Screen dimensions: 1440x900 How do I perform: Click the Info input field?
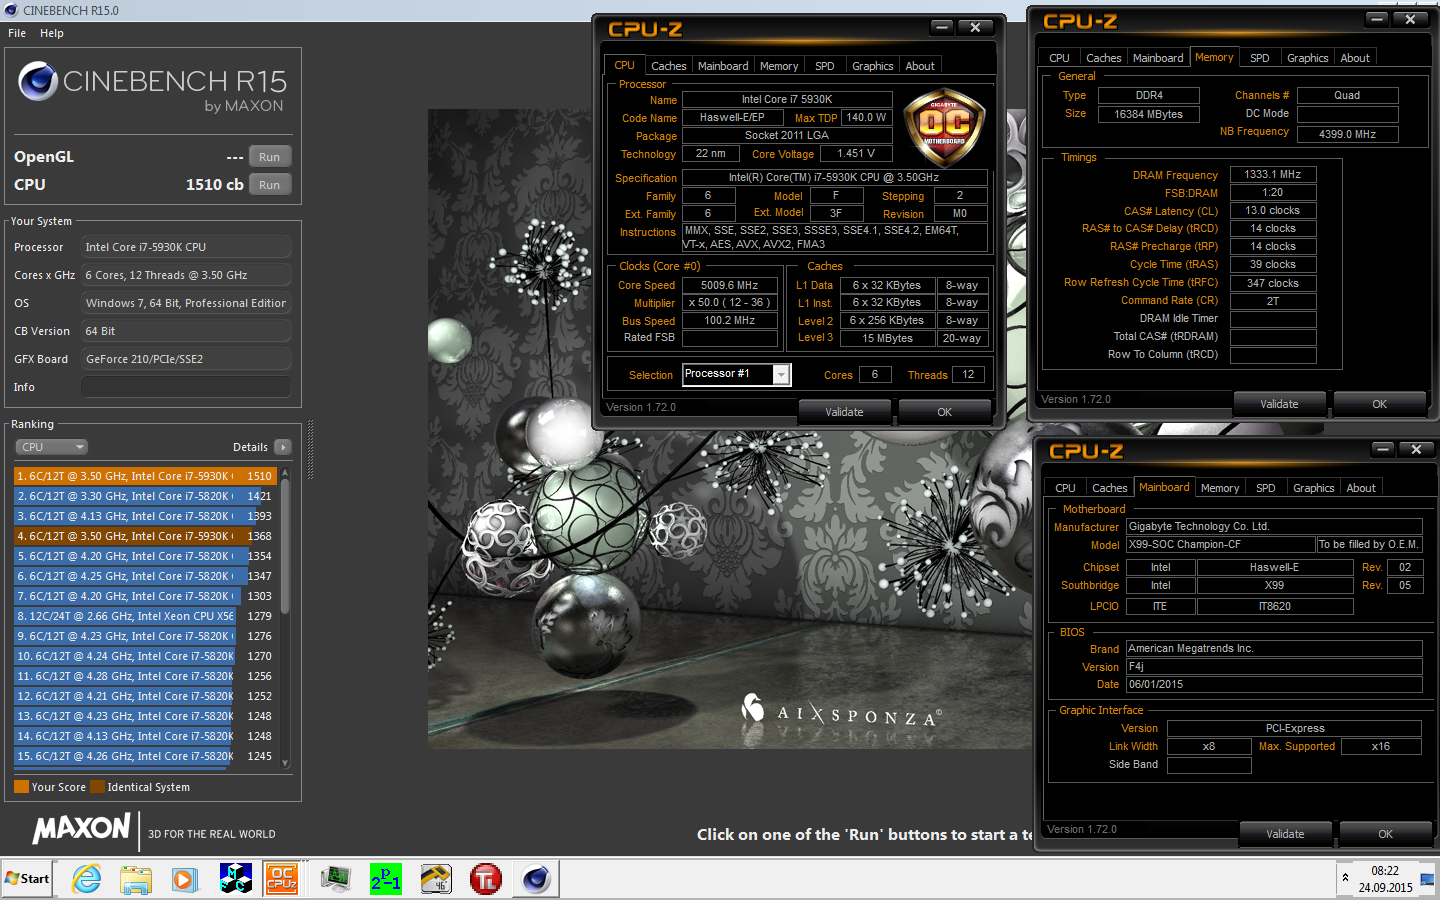[186, 387]
